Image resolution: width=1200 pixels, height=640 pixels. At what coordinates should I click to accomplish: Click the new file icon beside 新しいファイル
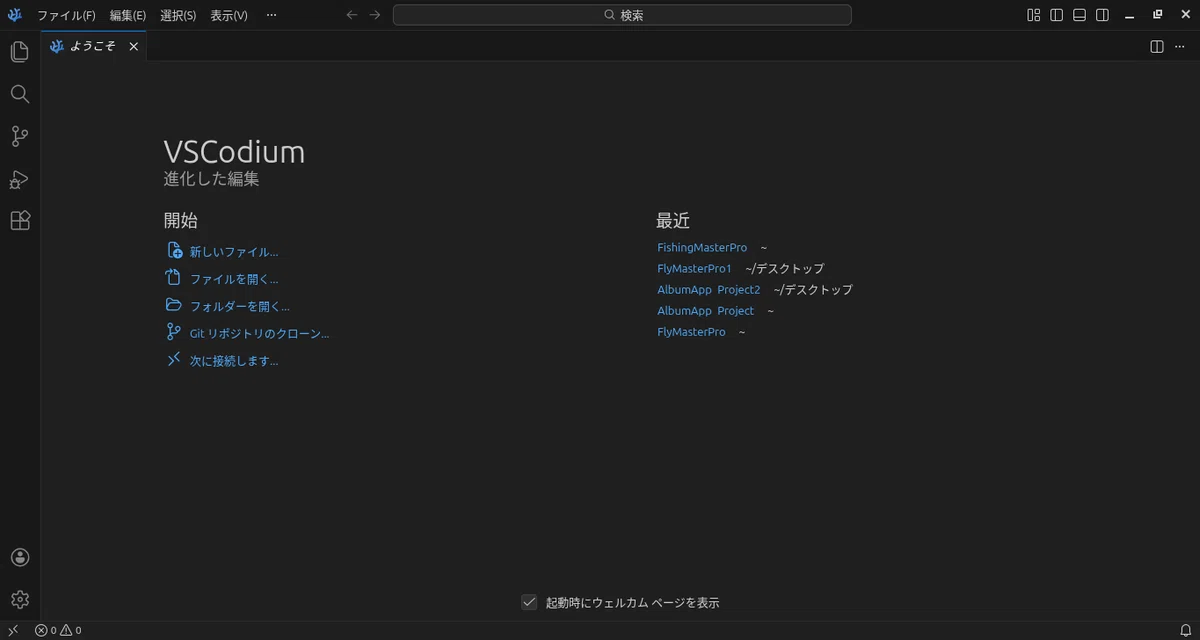click(x=174, y=251)
